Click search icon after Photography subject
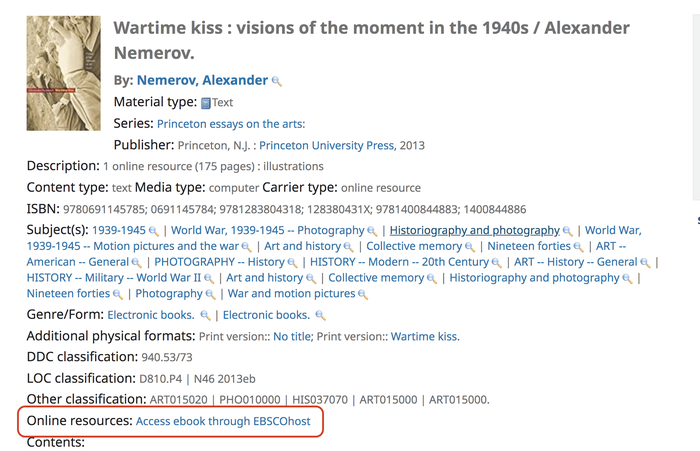The width and height of the screenshot is (700, 451). (x=211, y=295)
